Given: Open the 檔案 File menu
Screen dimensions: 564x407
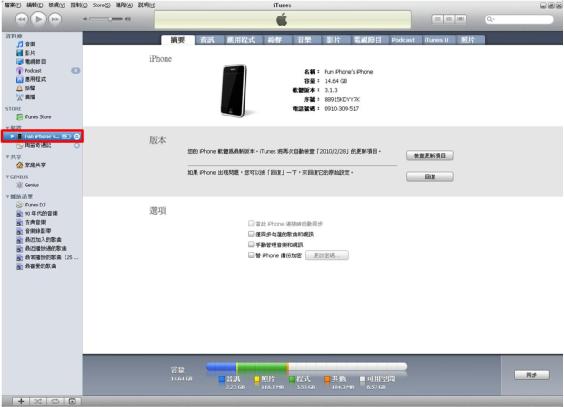Looking at the screenshot, I should tap(12, 5).
